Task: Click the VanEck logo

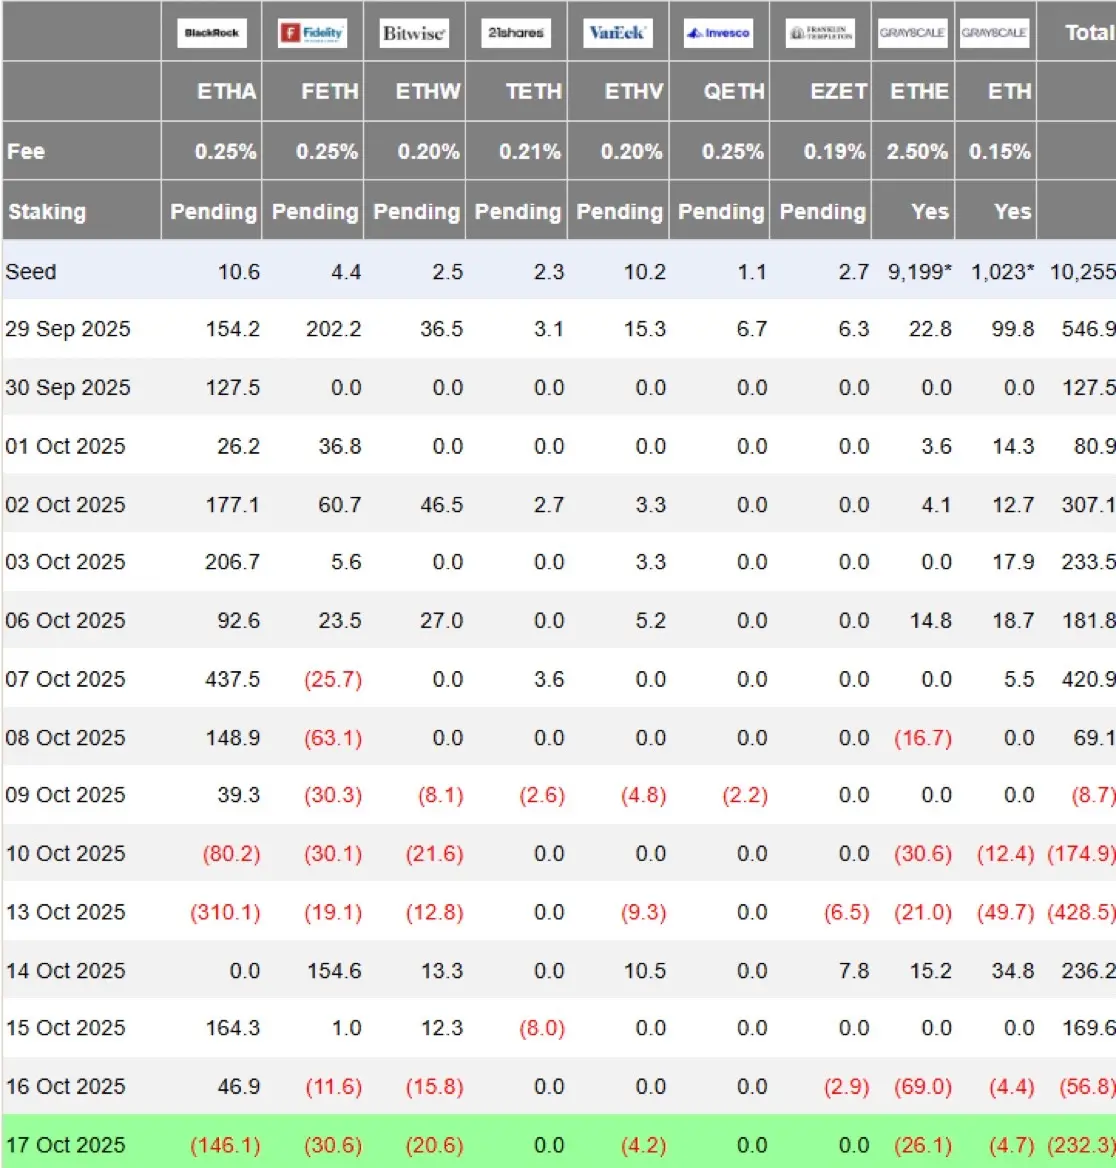Action: [x=618, y=33]
